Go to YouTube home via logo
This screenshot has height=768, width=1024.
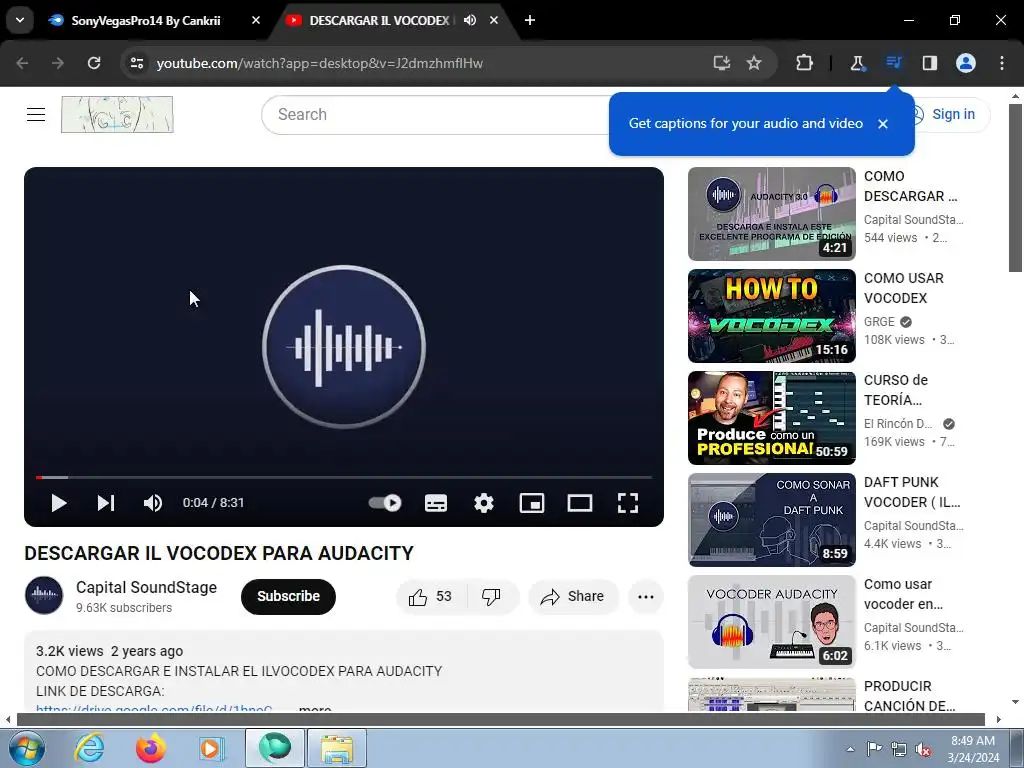[117, 114]
